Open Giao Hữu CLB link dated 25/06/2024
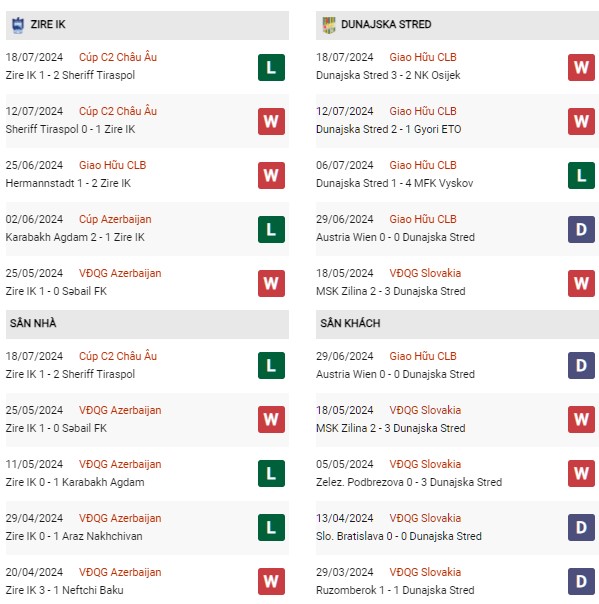This screenshot has width=599, height=604. click(112, 165)
